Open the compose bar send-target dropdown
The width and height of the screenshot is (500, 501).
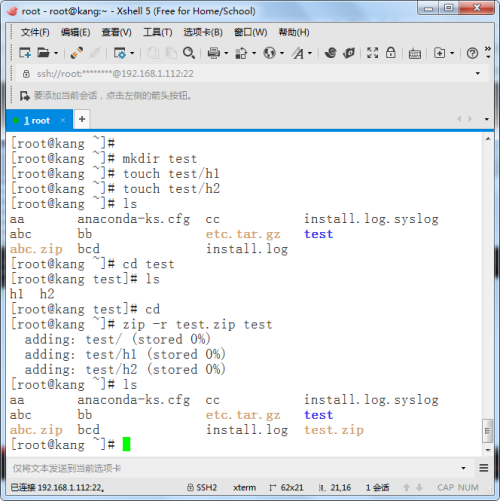coord(463,468)
